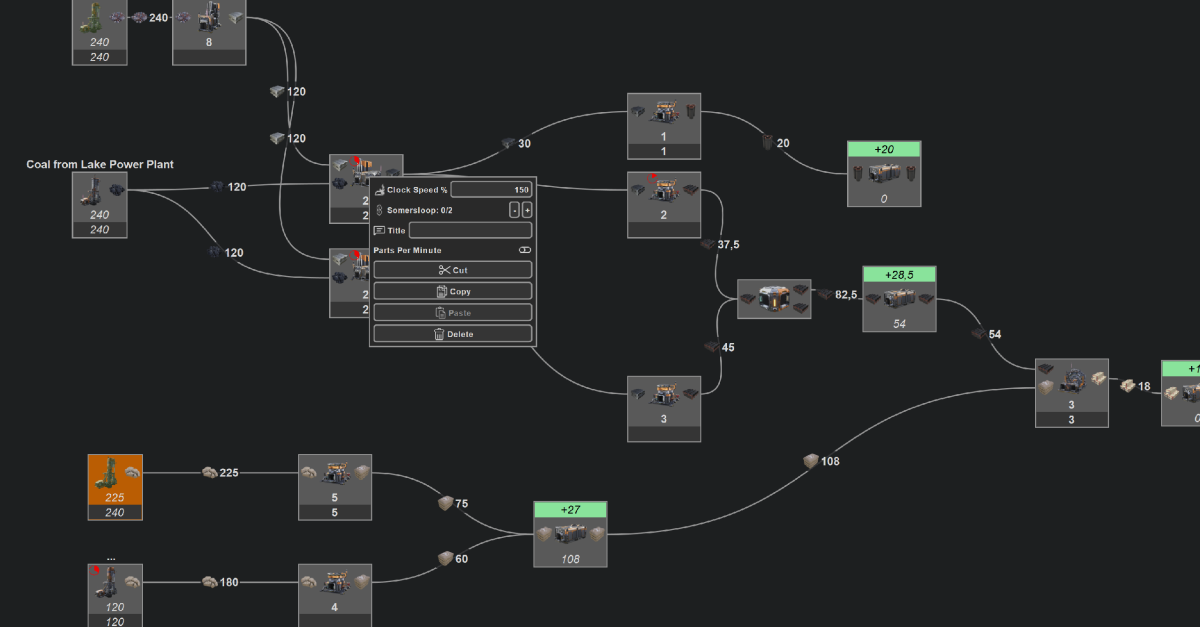Click the green +28.5 output node
1200x627 pixels.
click(x=899, y=299)
